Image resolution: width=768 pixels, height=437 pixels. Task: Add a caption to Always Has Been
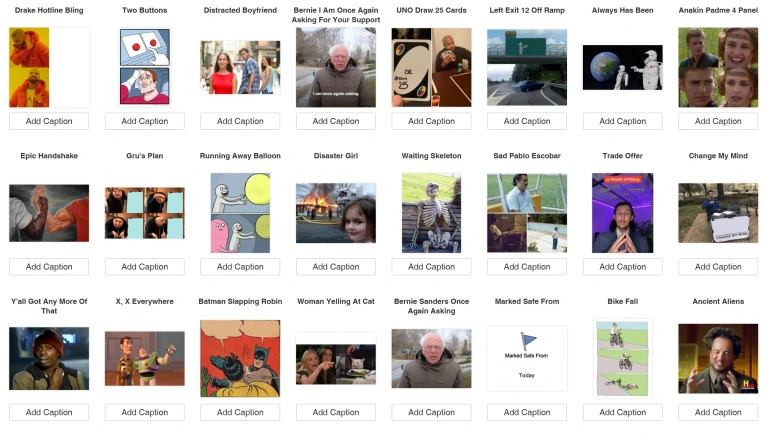tap(623, 121)
